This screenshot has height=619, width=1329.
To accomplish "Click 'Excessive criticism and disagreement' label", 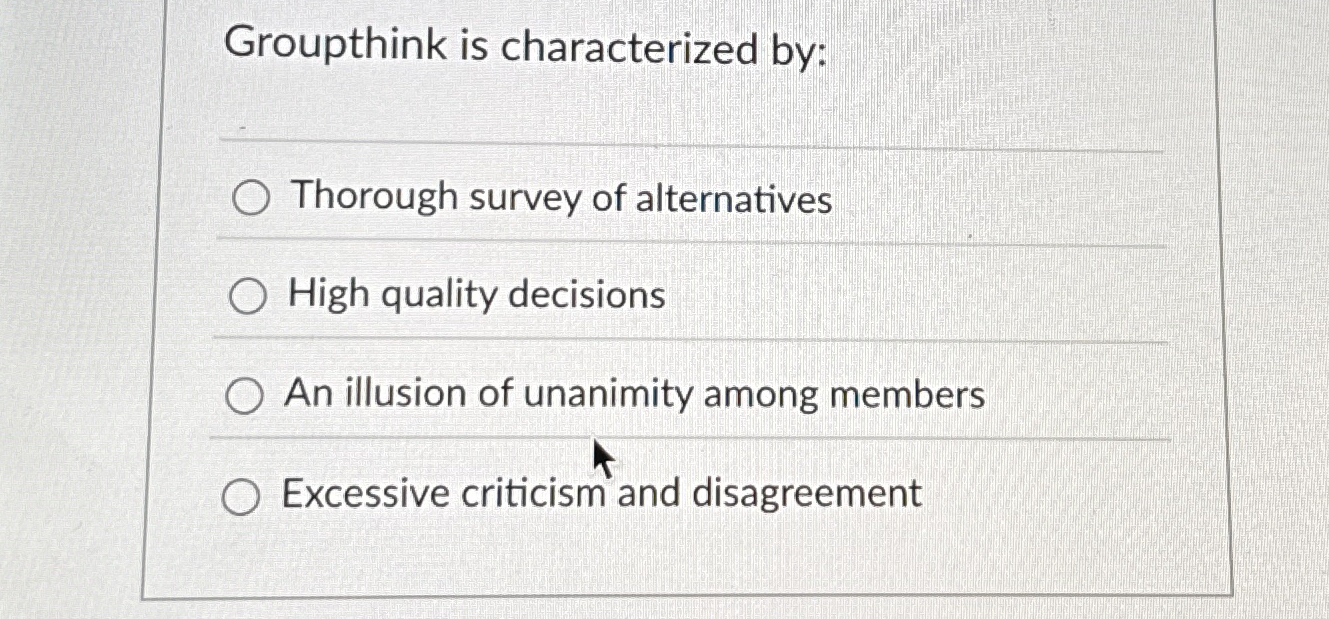I will click(600, 491).
